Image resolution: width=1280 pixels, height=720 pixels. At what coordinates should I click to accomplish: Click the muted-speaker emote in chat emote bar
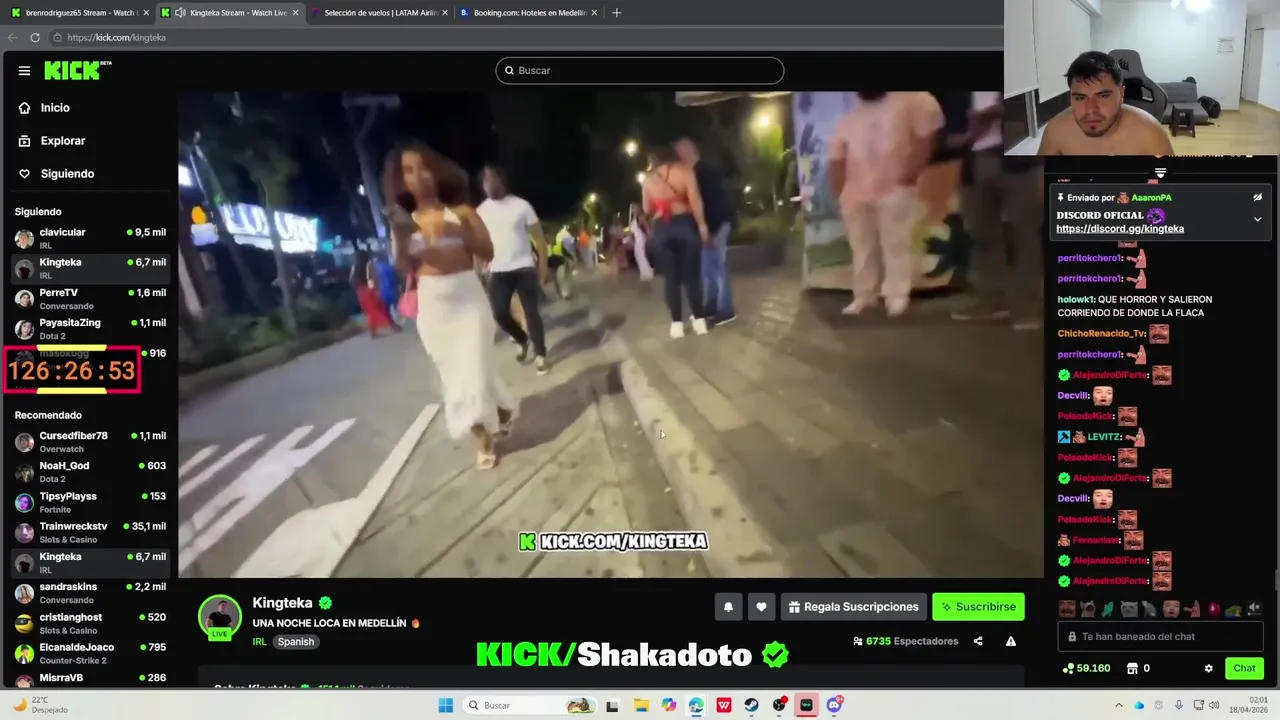click(x=1254, y=608)
